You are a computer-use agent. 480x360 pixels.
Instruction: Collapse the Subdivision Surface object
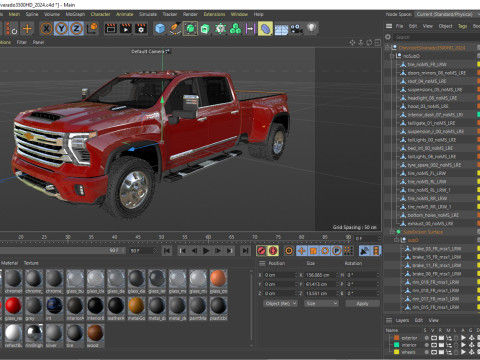click(392, 232)
